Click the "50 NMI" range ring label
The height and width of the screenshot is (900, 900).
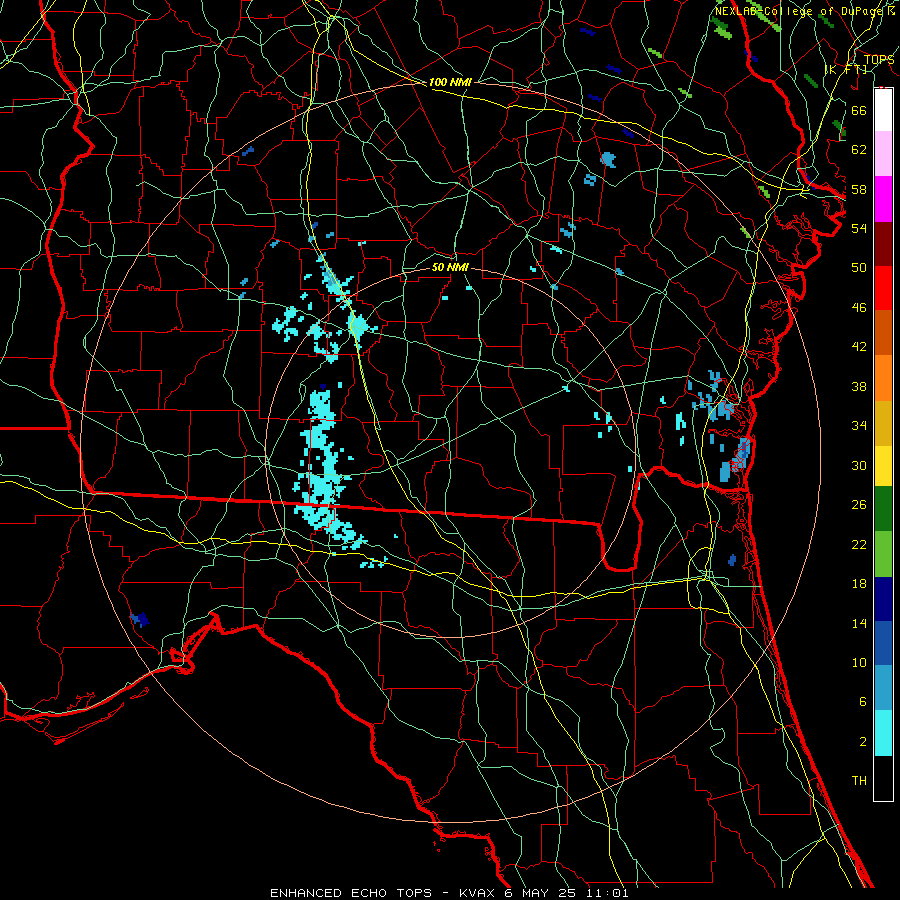coord(450,267)
